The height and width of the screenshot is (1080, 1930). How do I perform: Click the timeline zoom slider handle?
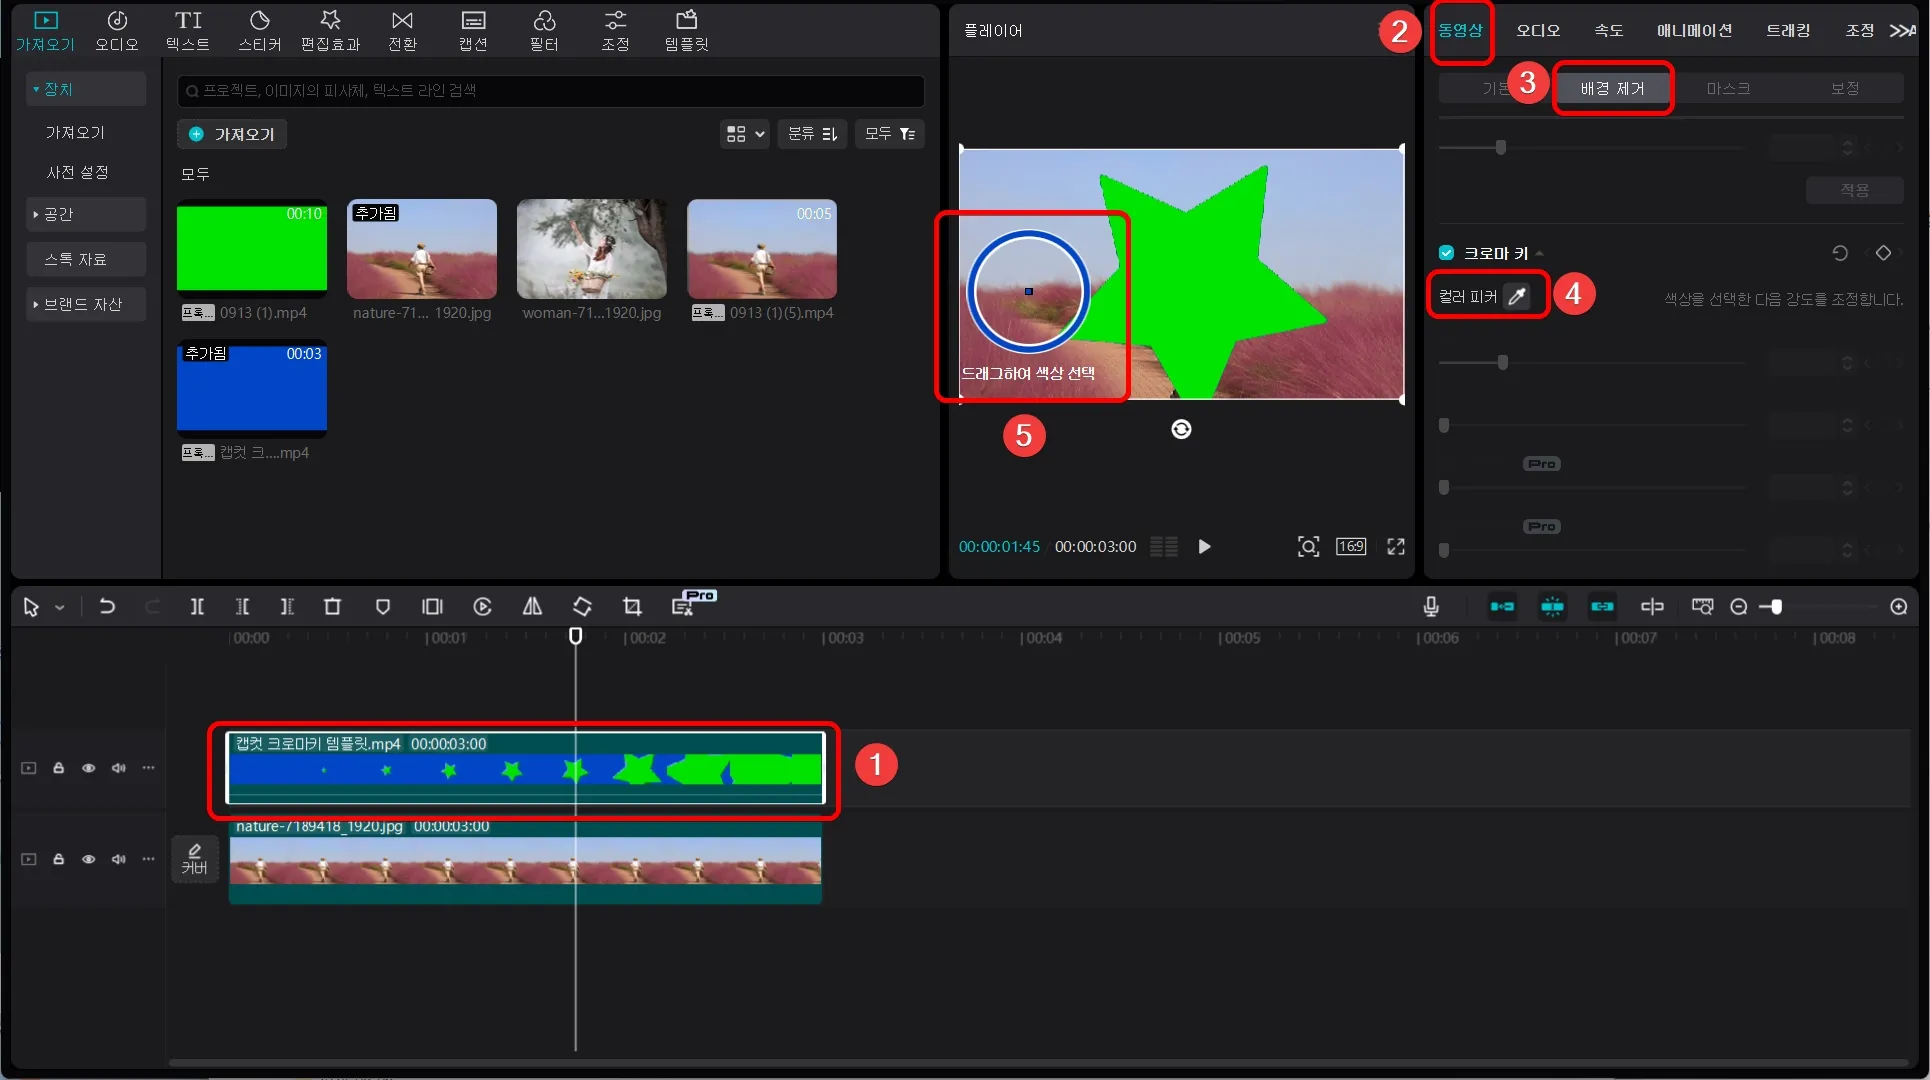coord(1776,607)
